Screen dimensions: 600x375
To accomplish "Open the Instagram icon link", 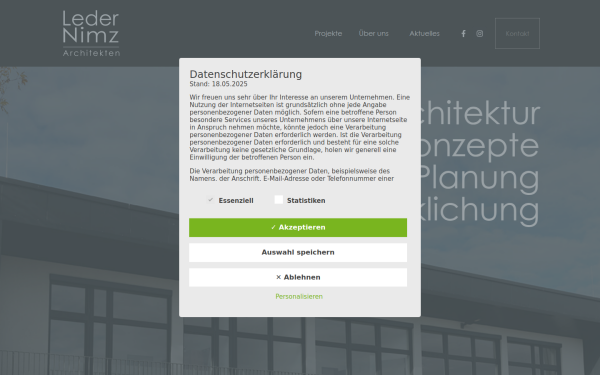I will point(479,34).
